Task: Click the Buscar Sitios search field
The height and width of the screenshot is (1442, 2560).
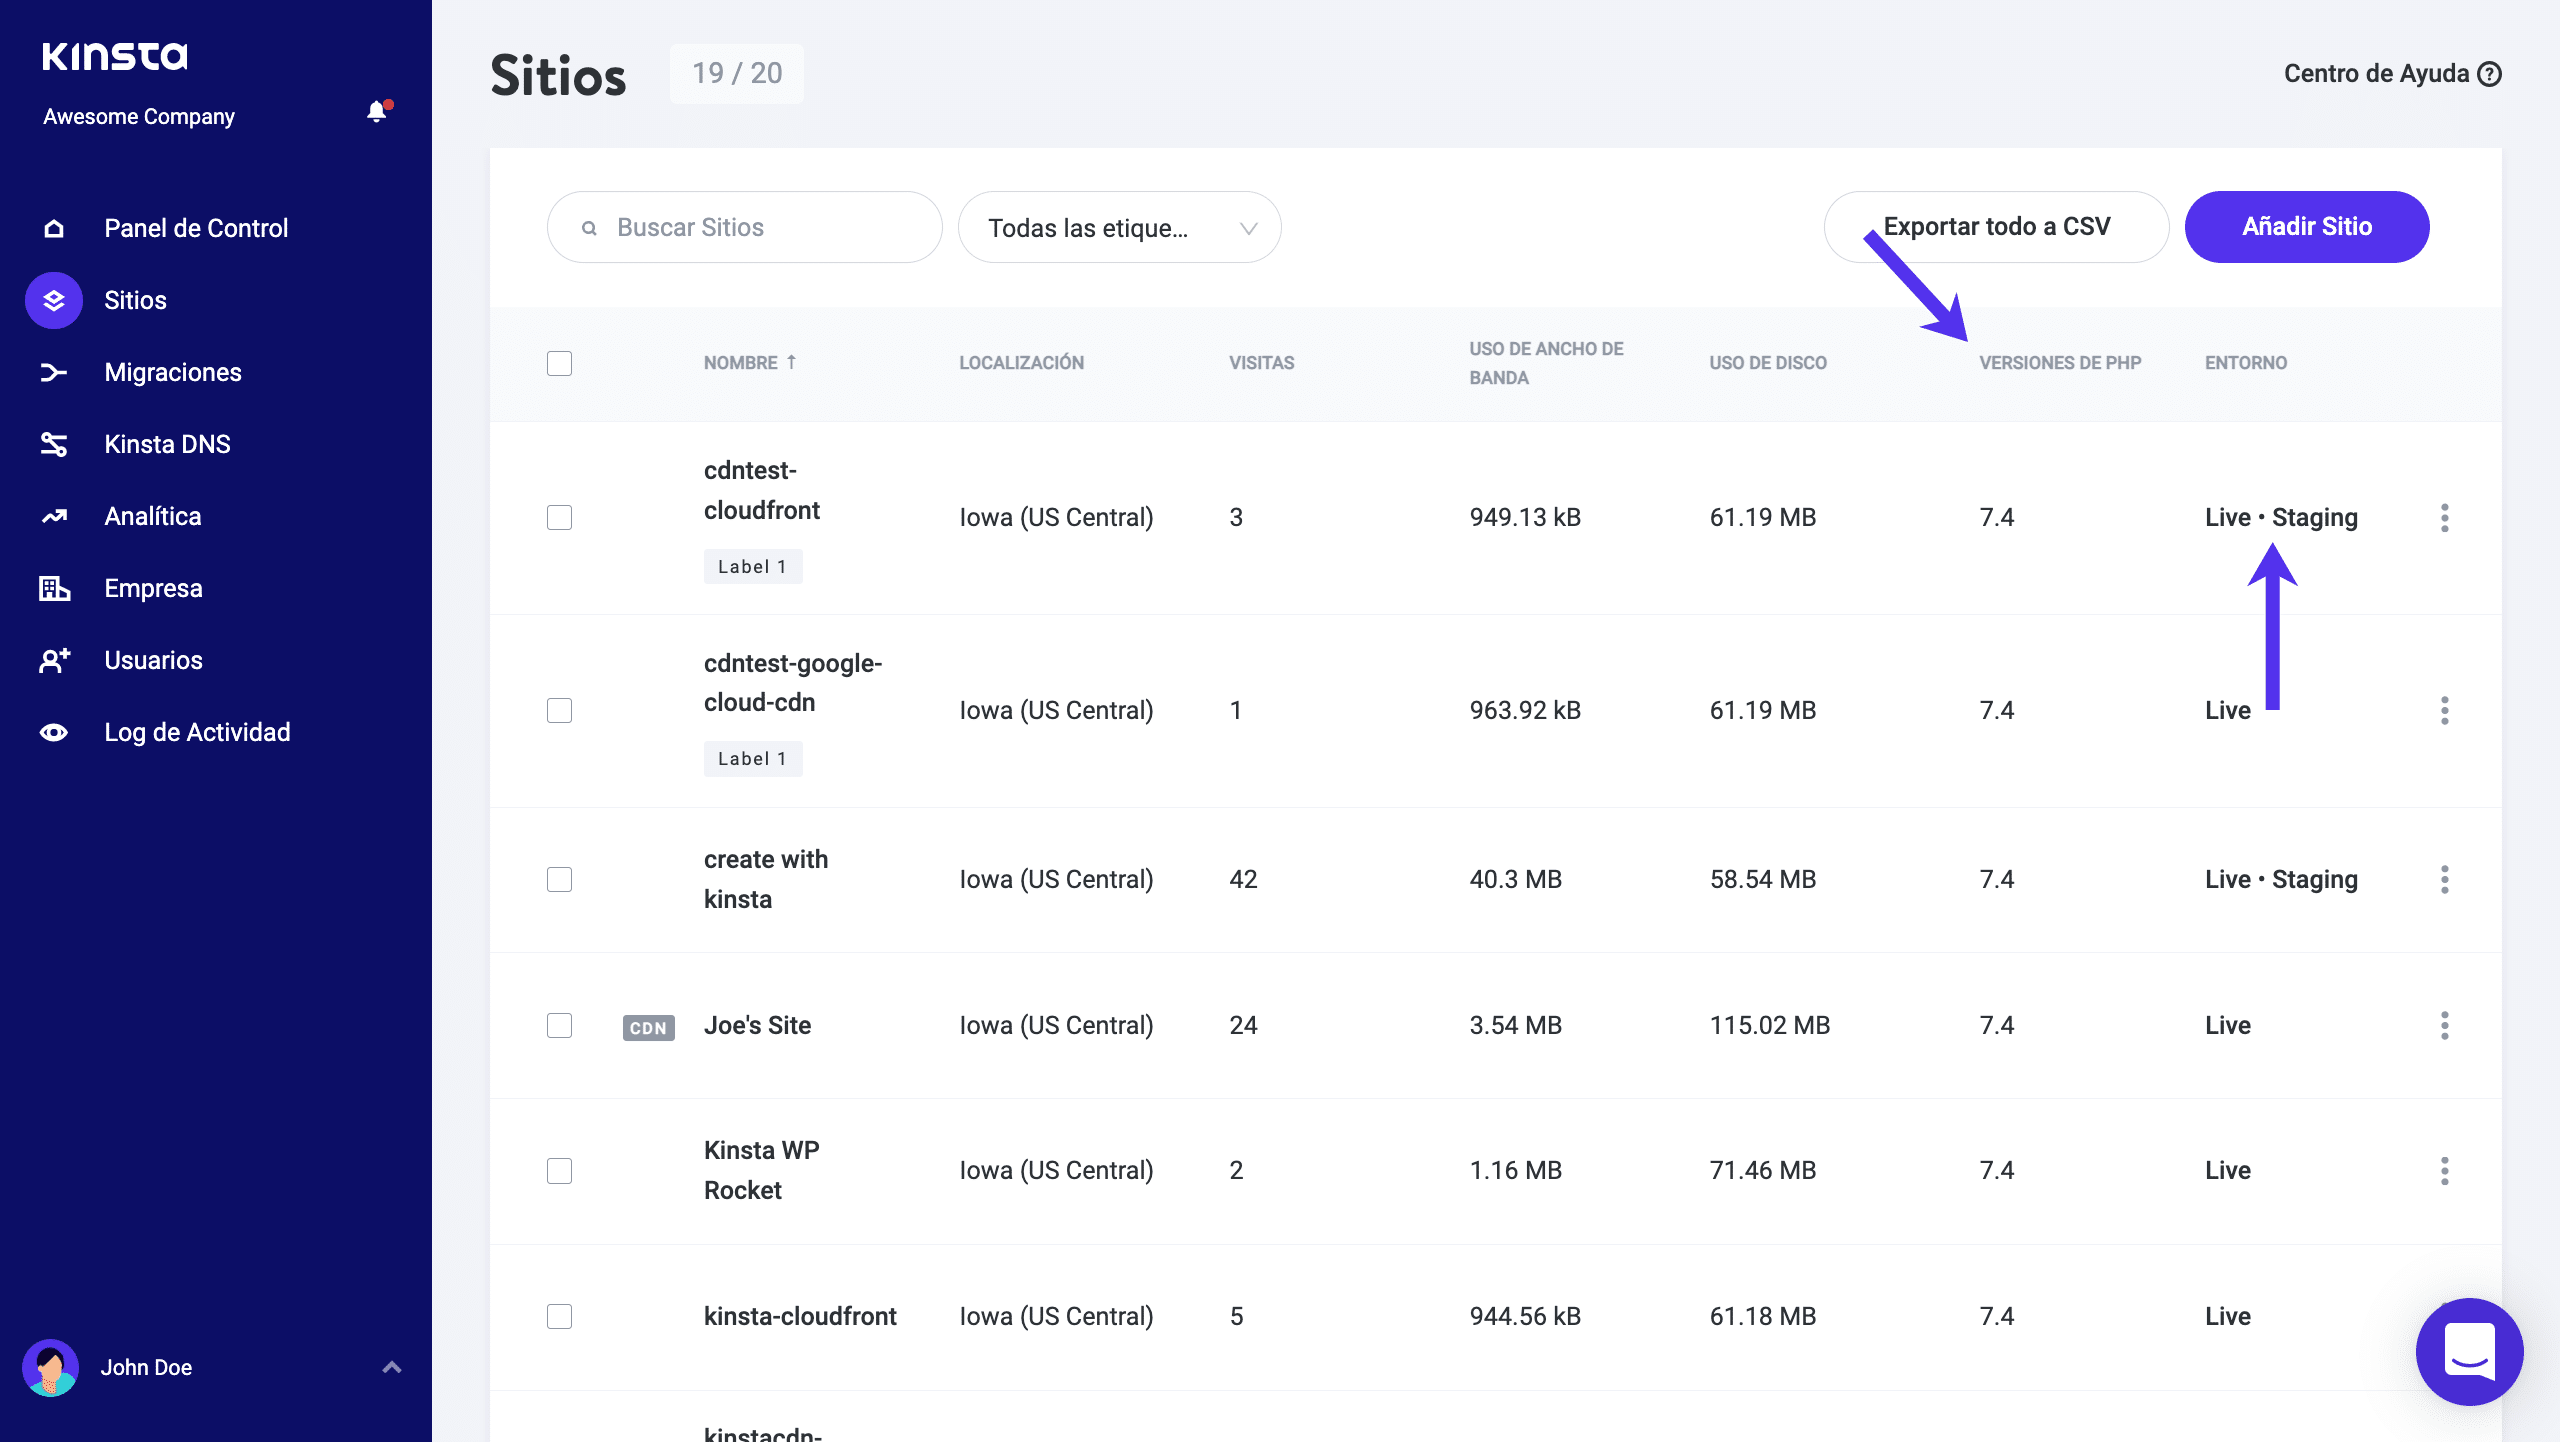Action: click(x=744, y=227)
